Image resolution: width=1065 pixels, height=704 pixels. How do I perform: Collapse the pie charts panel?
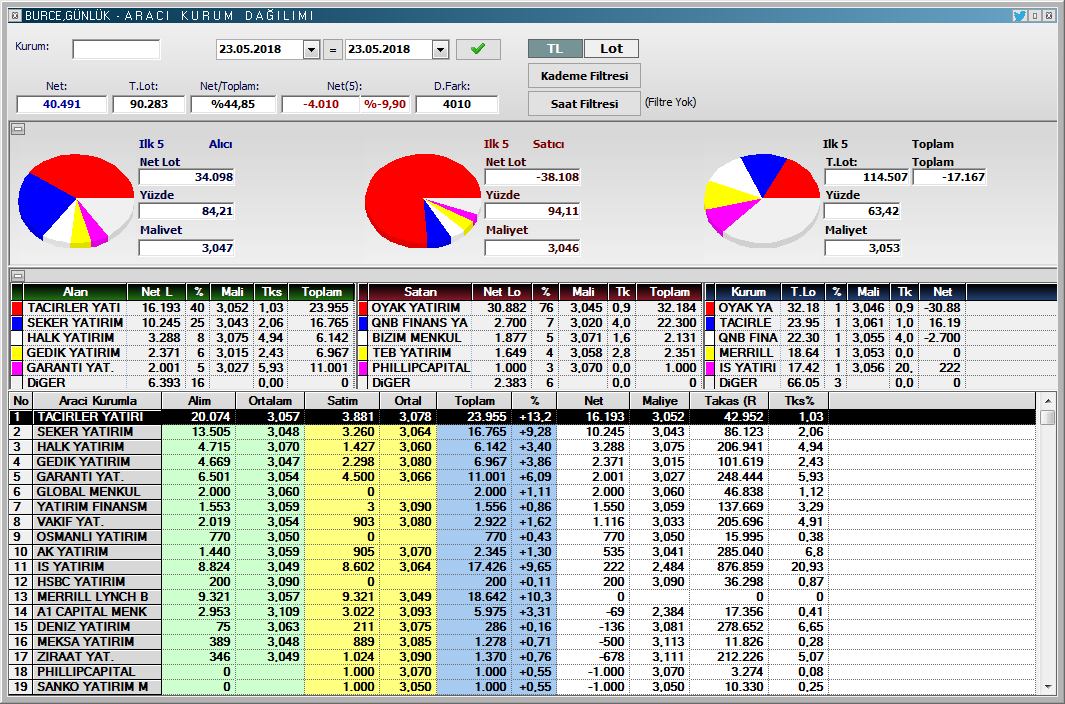click(18, 129)
